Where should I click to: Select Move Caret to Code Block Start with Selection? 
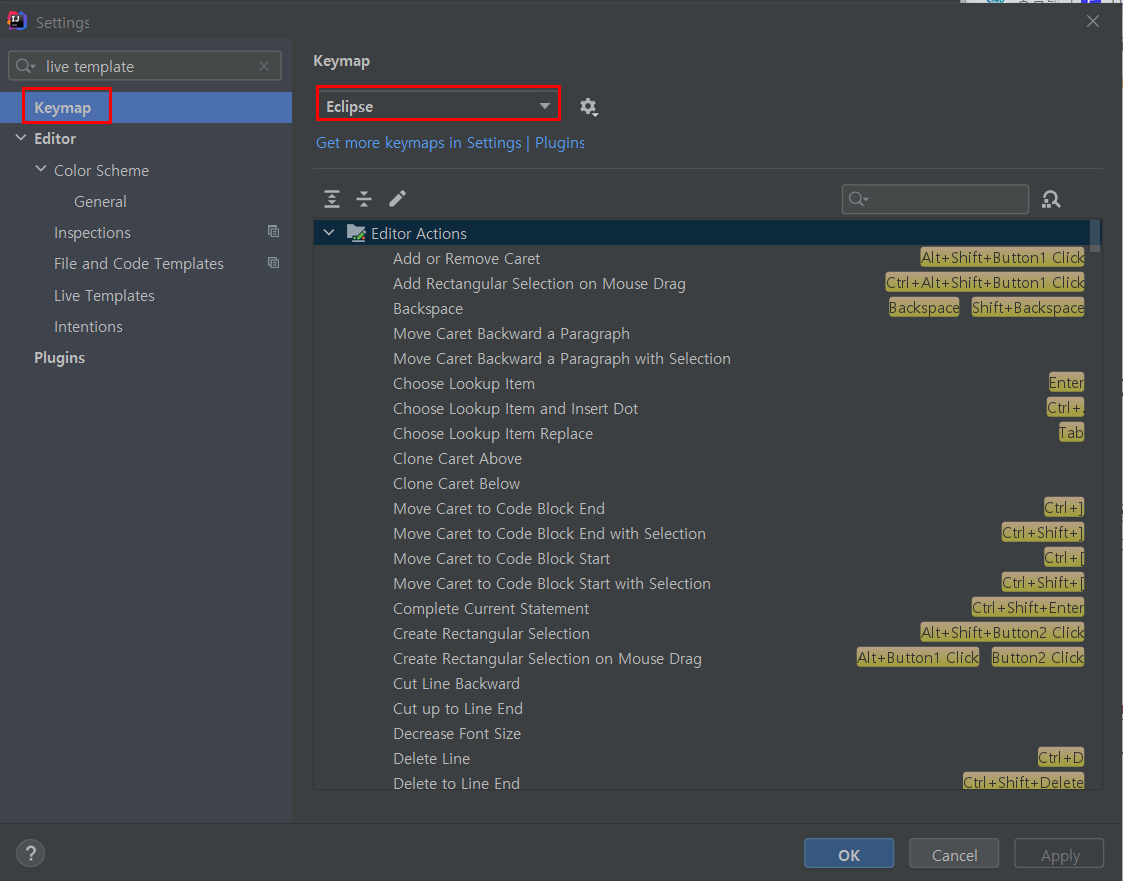pos(551,584)
